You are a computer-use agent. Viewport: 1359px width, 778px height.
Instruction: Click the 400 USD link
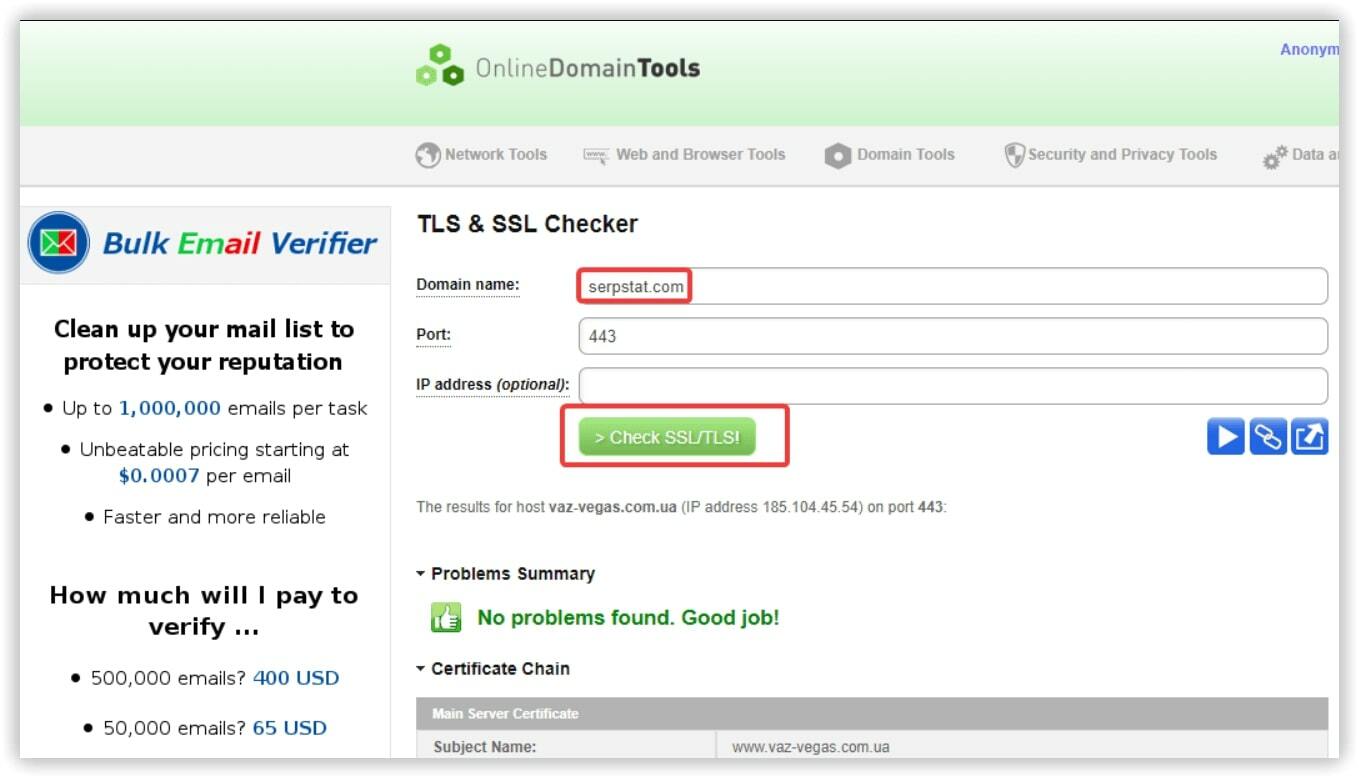pyautogui.click(x=296, y=678)
